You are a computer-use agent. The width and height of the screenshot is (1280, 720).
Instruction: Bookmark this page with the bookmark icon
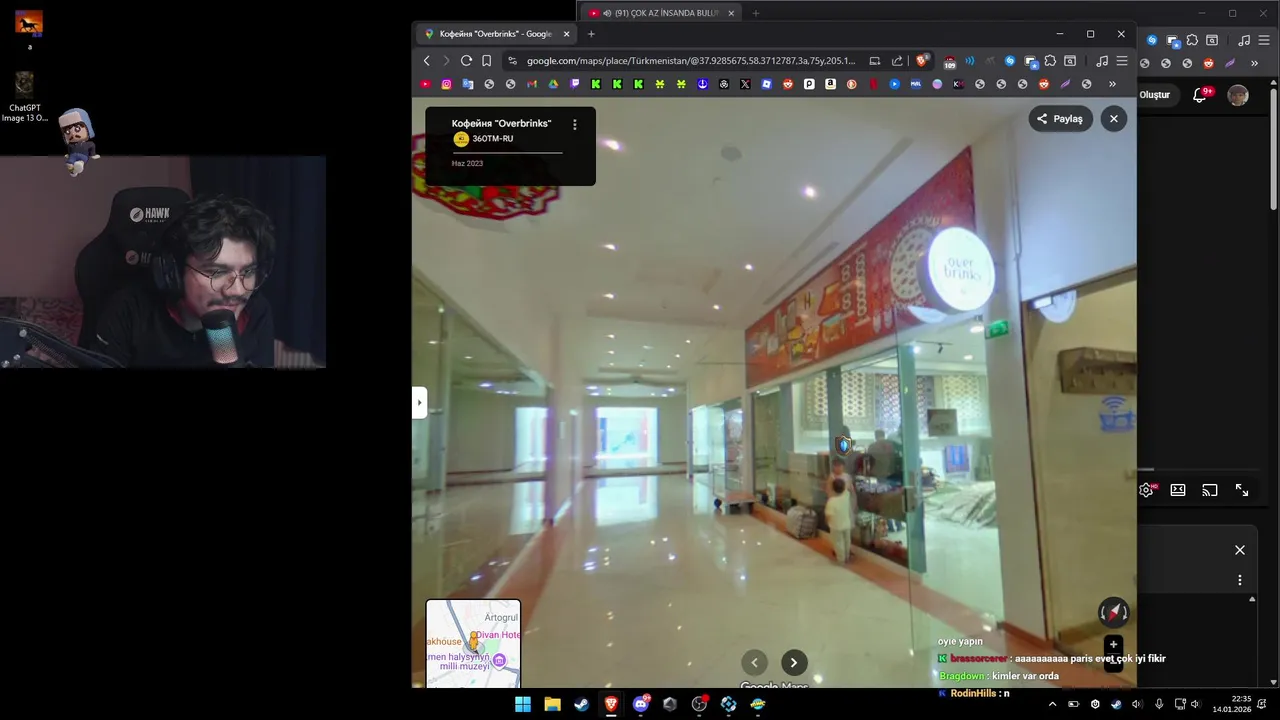pyautogui.click(x=487, y=61)
